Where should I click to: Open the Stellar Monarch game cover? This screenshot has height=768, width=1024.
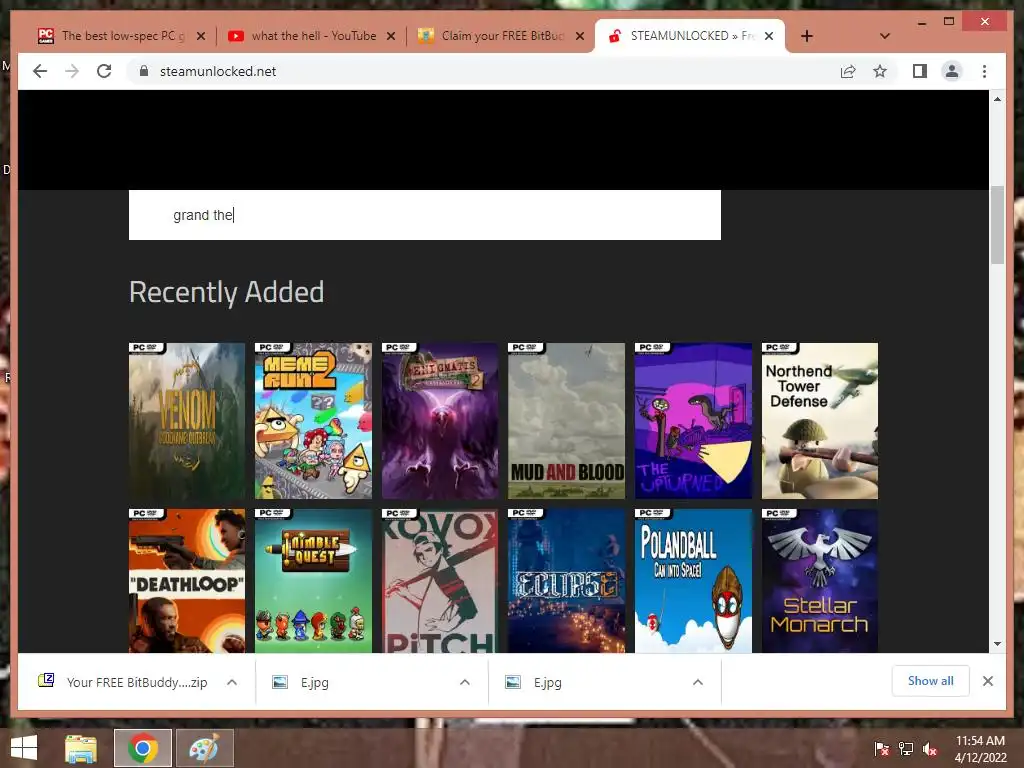point(820,581)
